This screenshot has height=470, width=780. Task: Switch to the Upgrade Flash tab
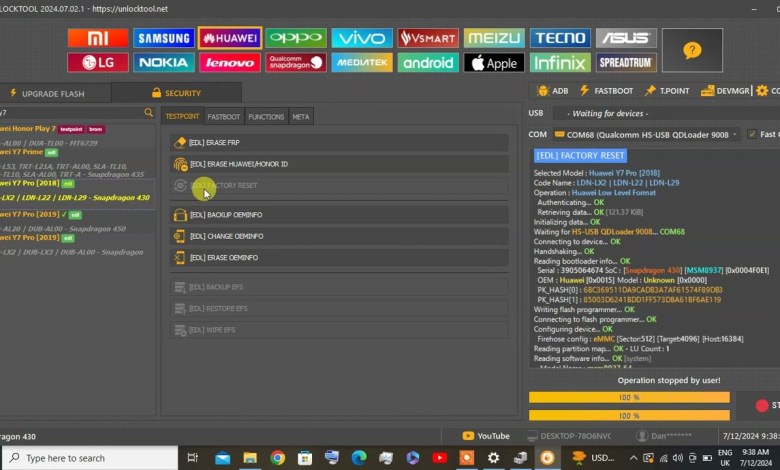[x=55, y=94]
